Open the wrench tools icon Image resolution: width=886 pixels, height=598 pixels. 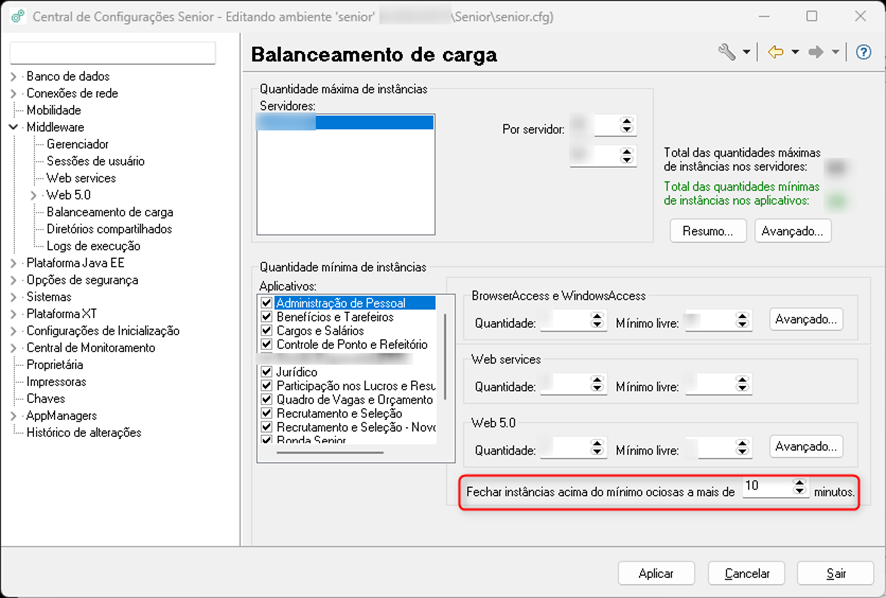click(x=727, y=53)
